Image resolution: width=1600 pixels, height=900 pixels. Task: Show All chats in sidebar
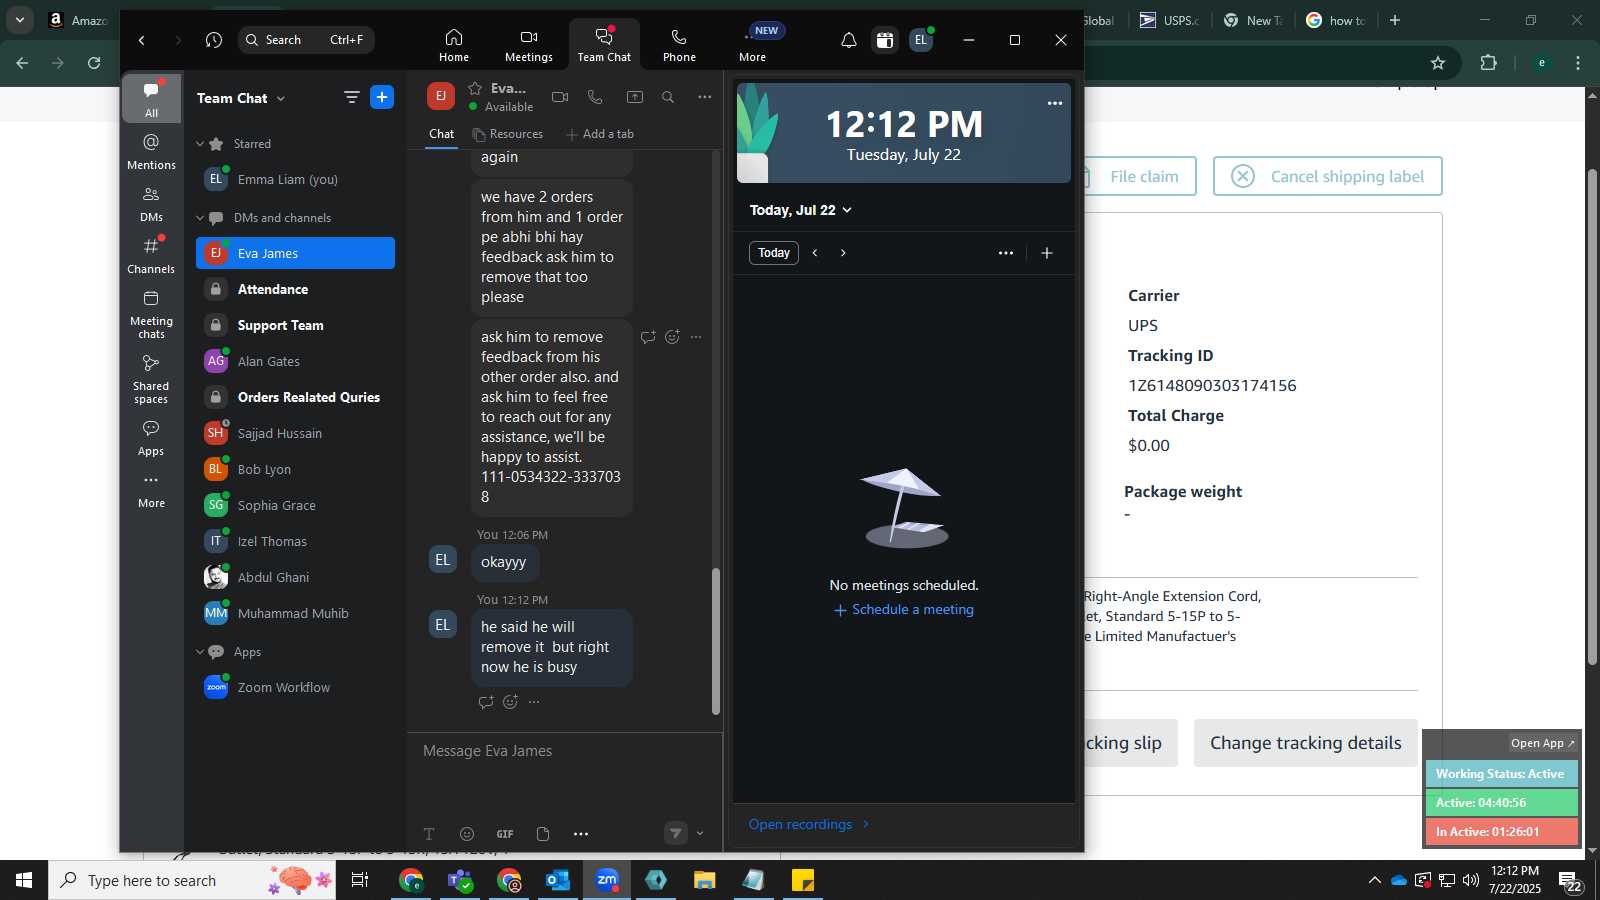pos(152,98)
